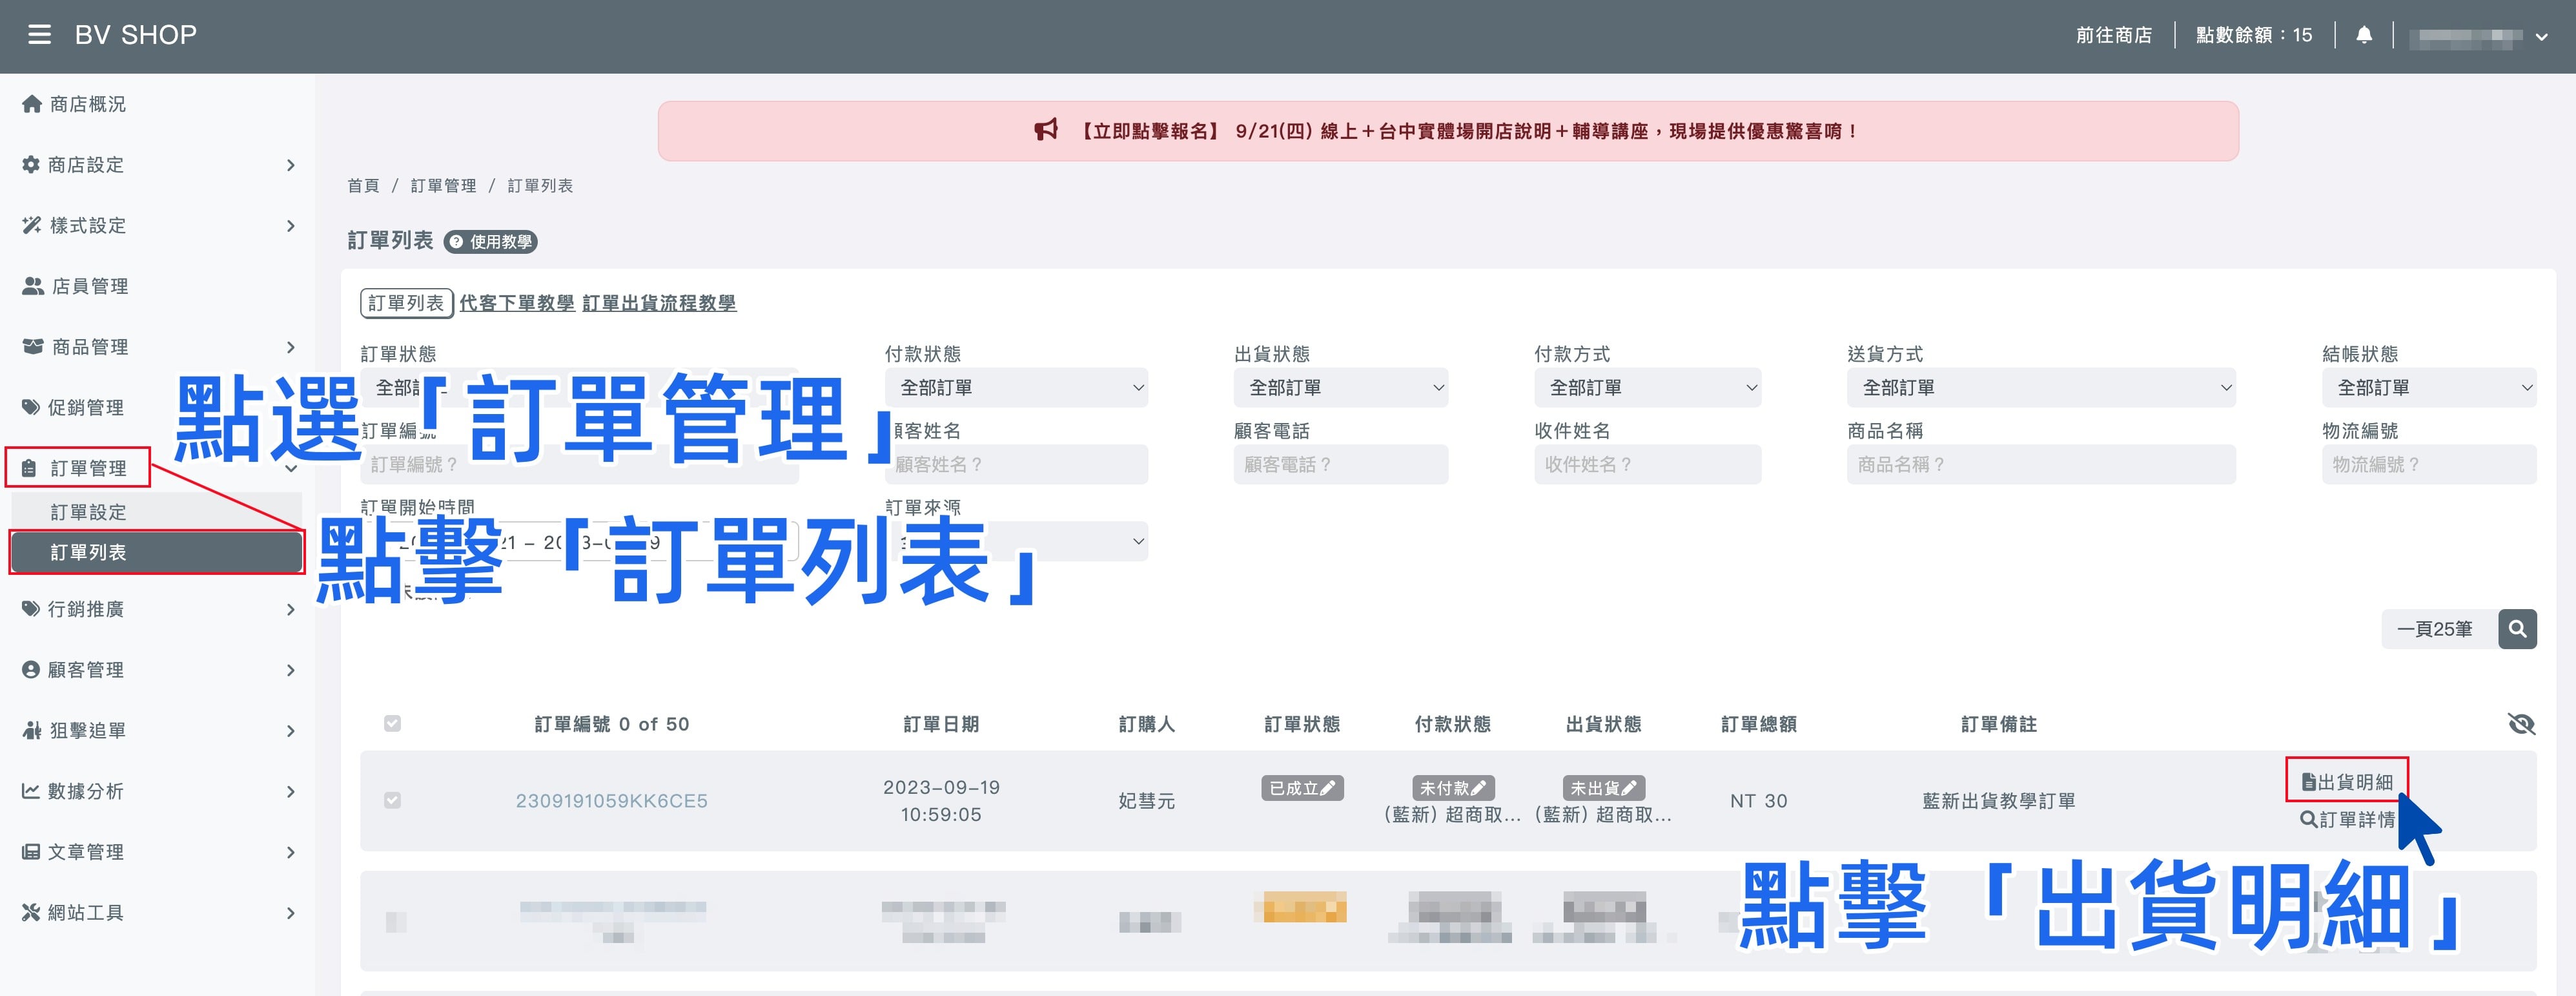This screenshot has width=2576, height=996.
Task: Click the gear icon beside 商店設定
Action: [31, 165]
